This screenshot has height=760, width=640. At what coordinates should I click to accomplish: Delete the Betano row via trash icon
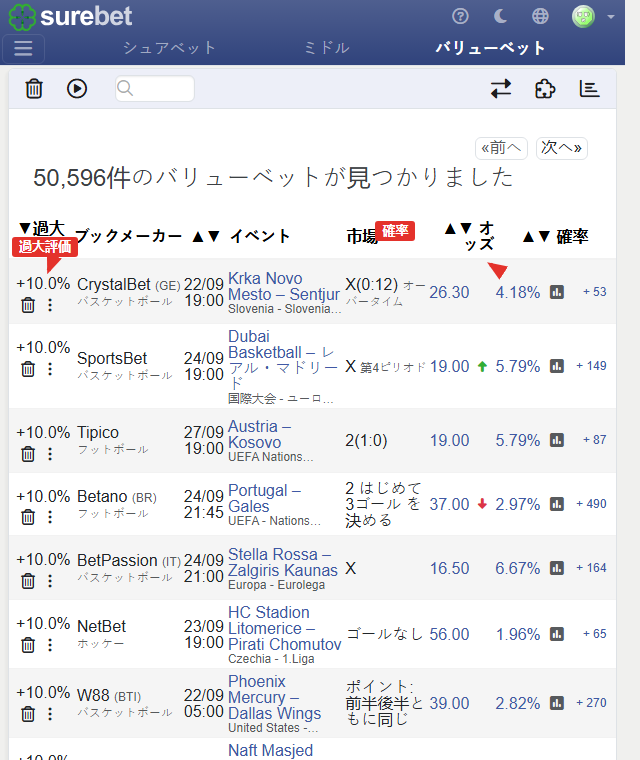click(28, 517)
